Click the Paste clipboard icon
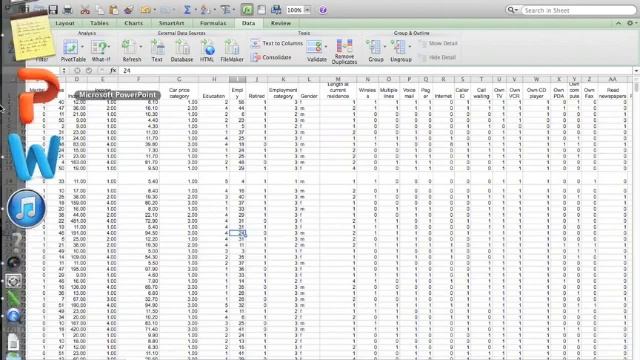Image resolution: width=640 pixels, height=360 pixels. (x=114, y=9)
